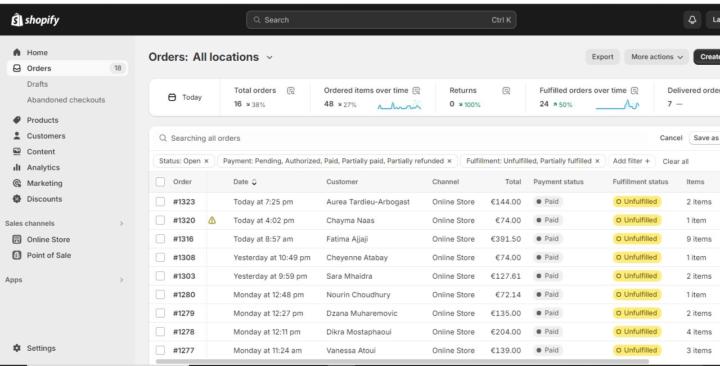Click the date Yesterday at 10:49 pm
The image size is (720, 366).
(x=272, y=258)
